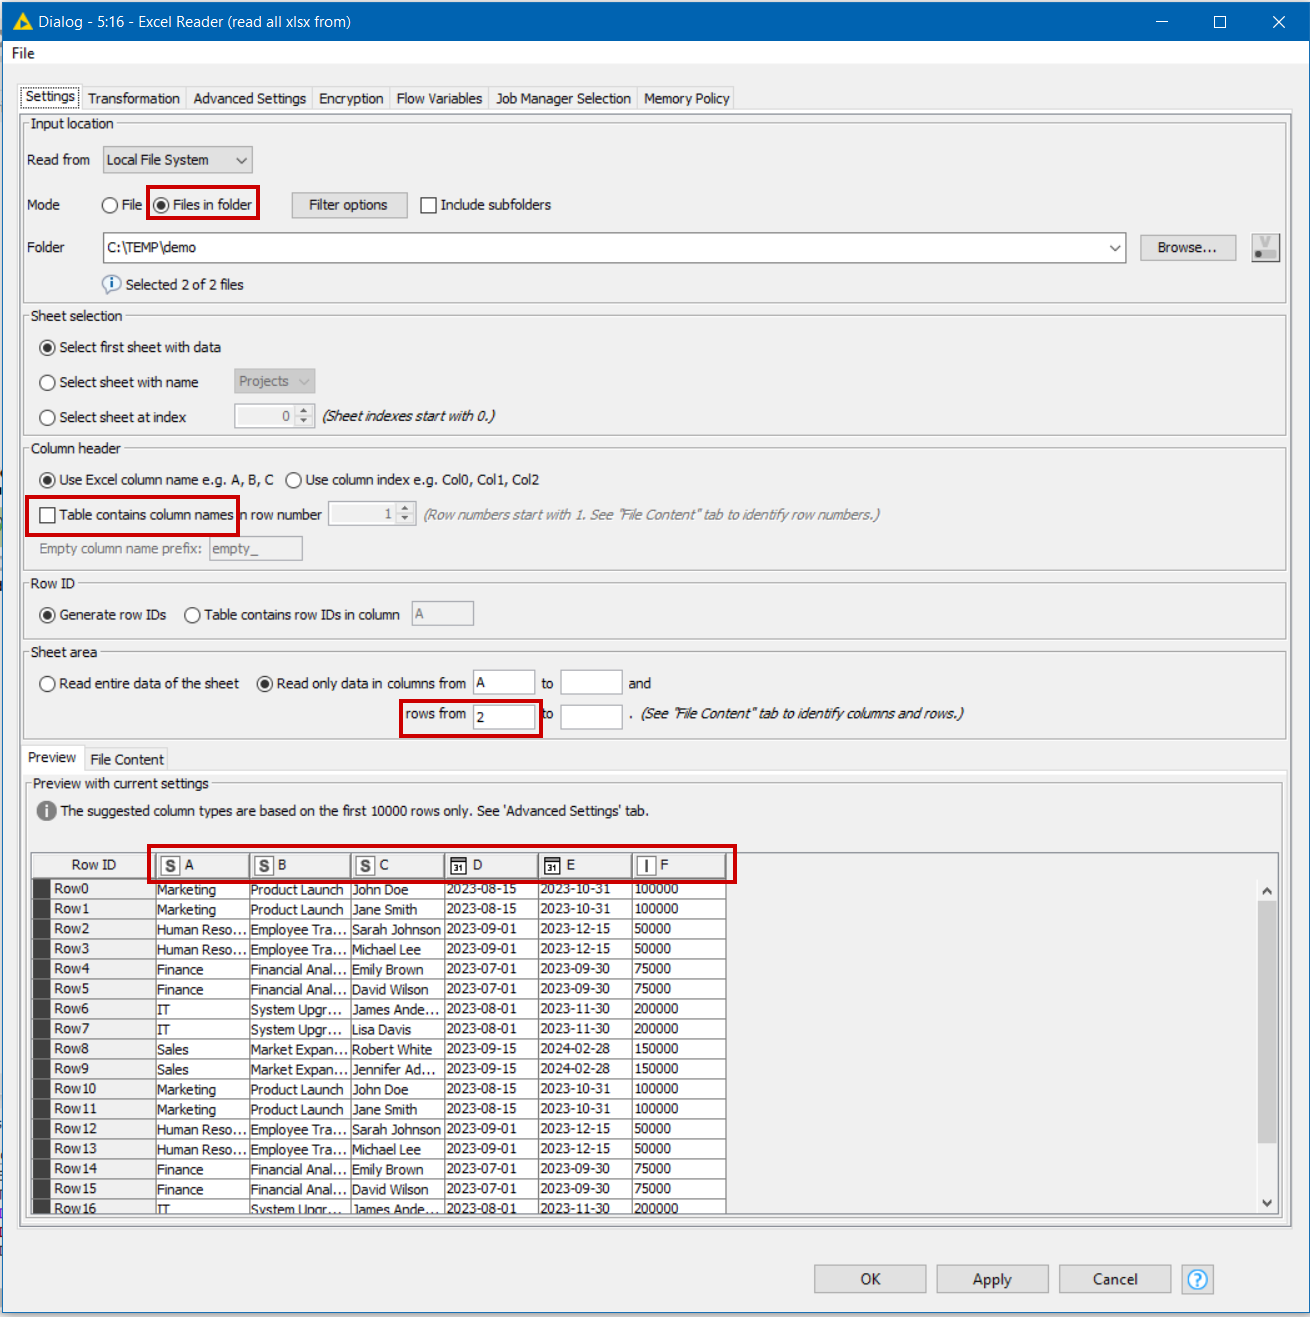Open the Projects sheet name dropdown
Screen dimensions: 1310x1317
pyautogui.click(x=275, y=382)
